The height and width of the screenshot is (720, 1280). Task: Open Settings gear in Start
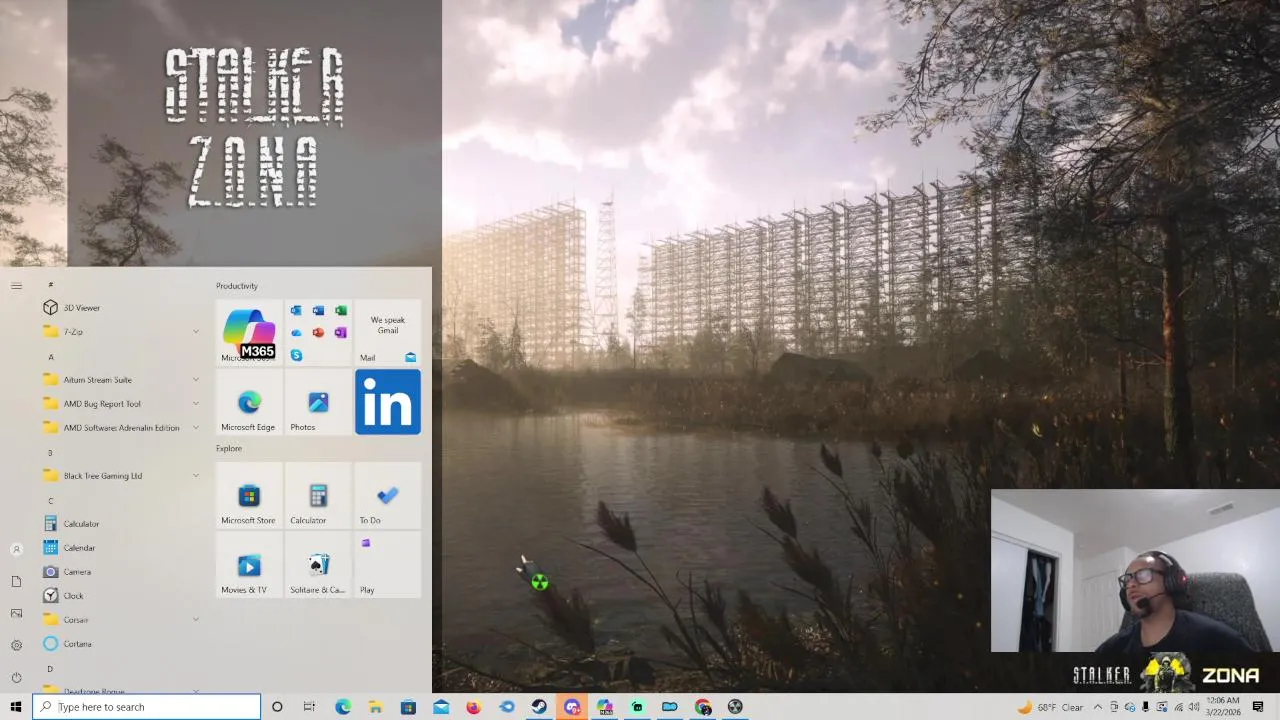pyautogui.click(x=16, y=646)
